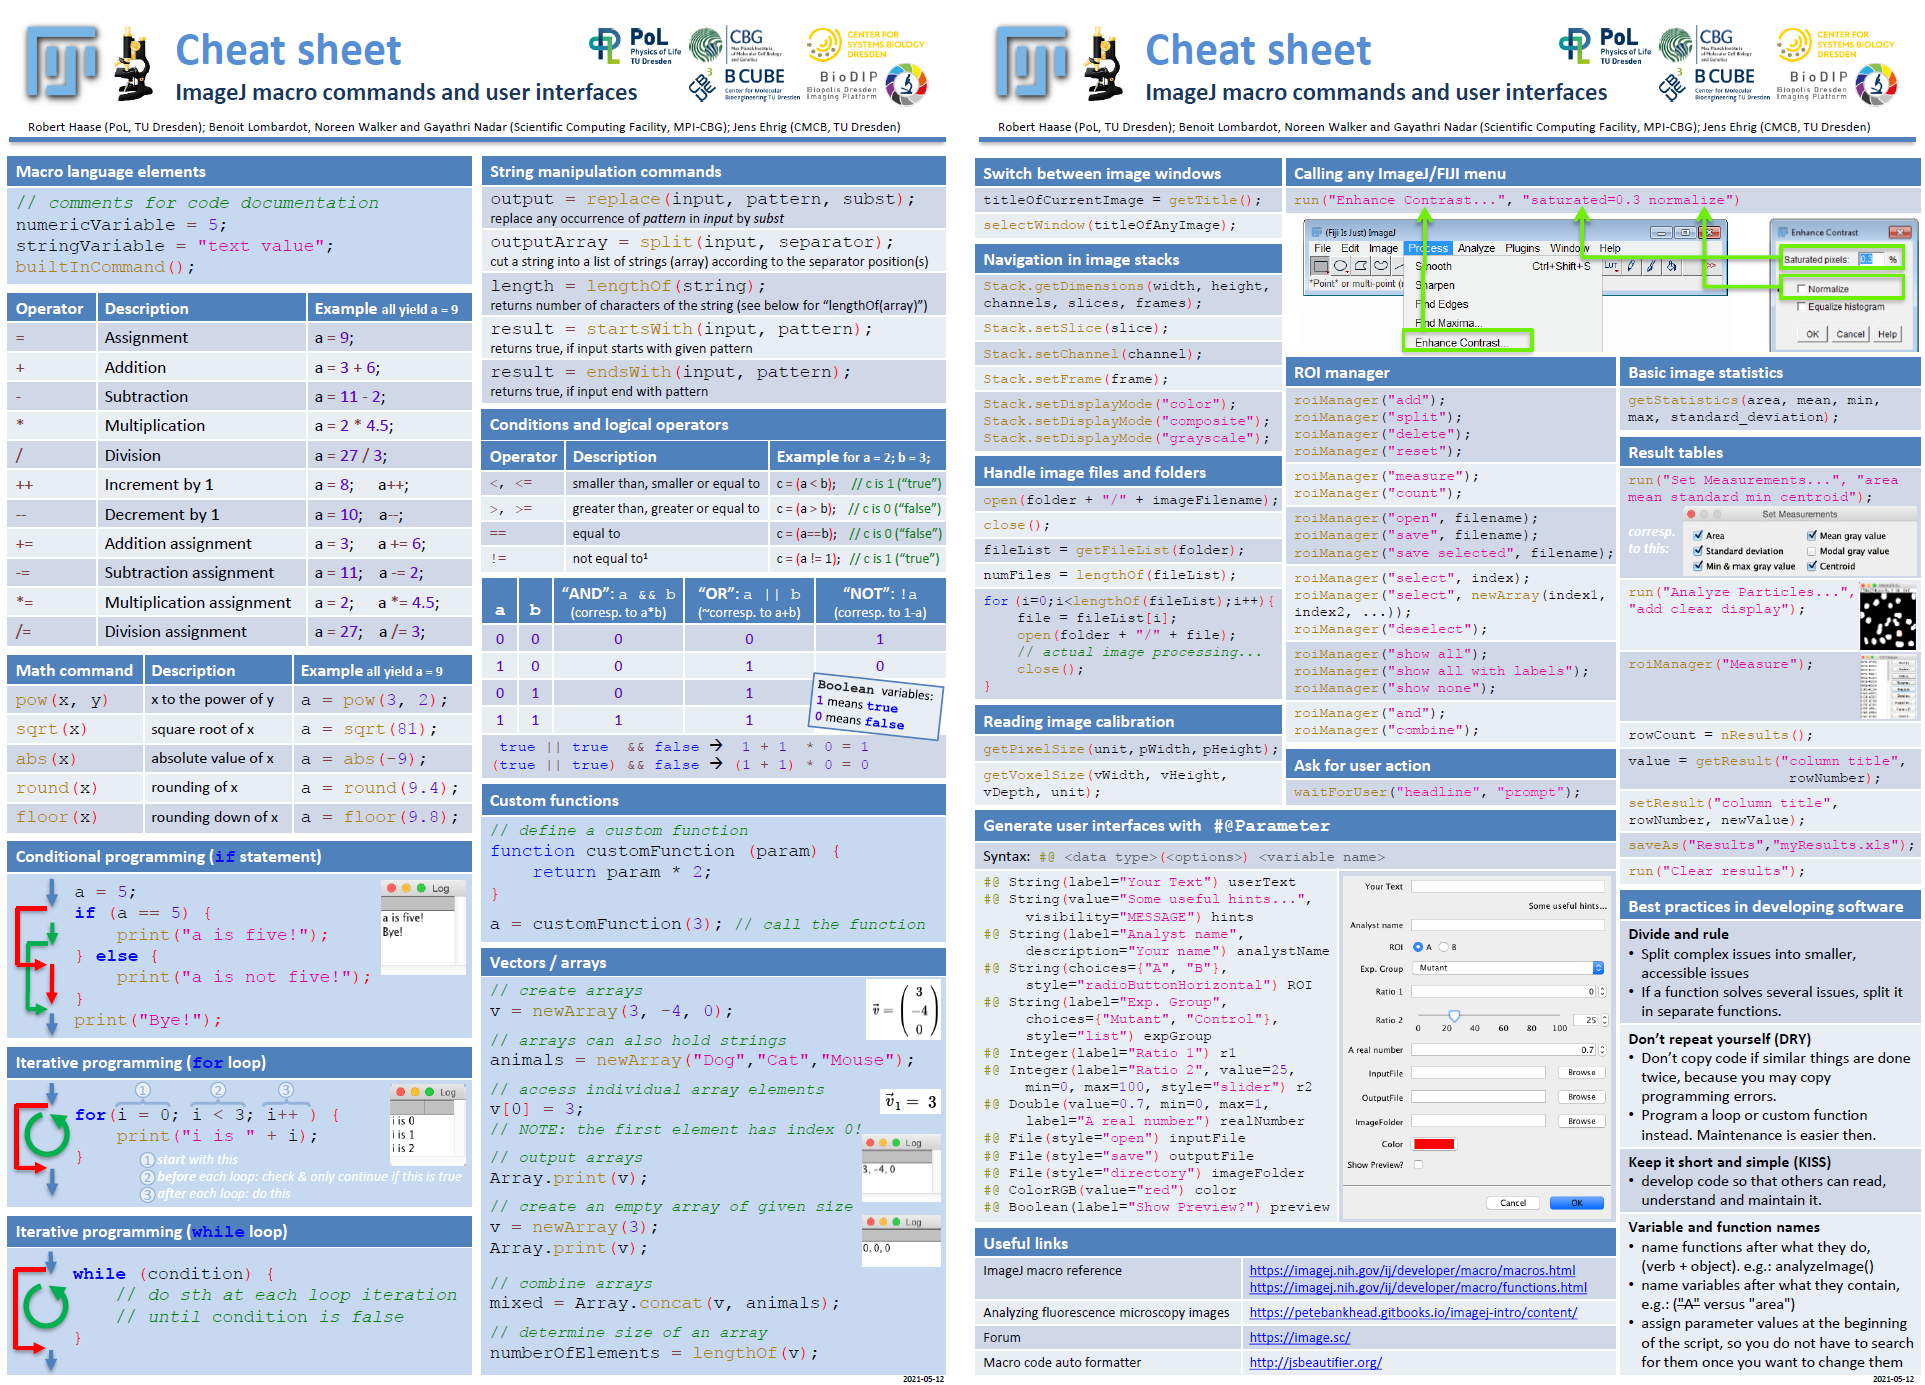
Task: Select the Oval selection tool
Action: pyautogui.click(x=1340, y=266)
